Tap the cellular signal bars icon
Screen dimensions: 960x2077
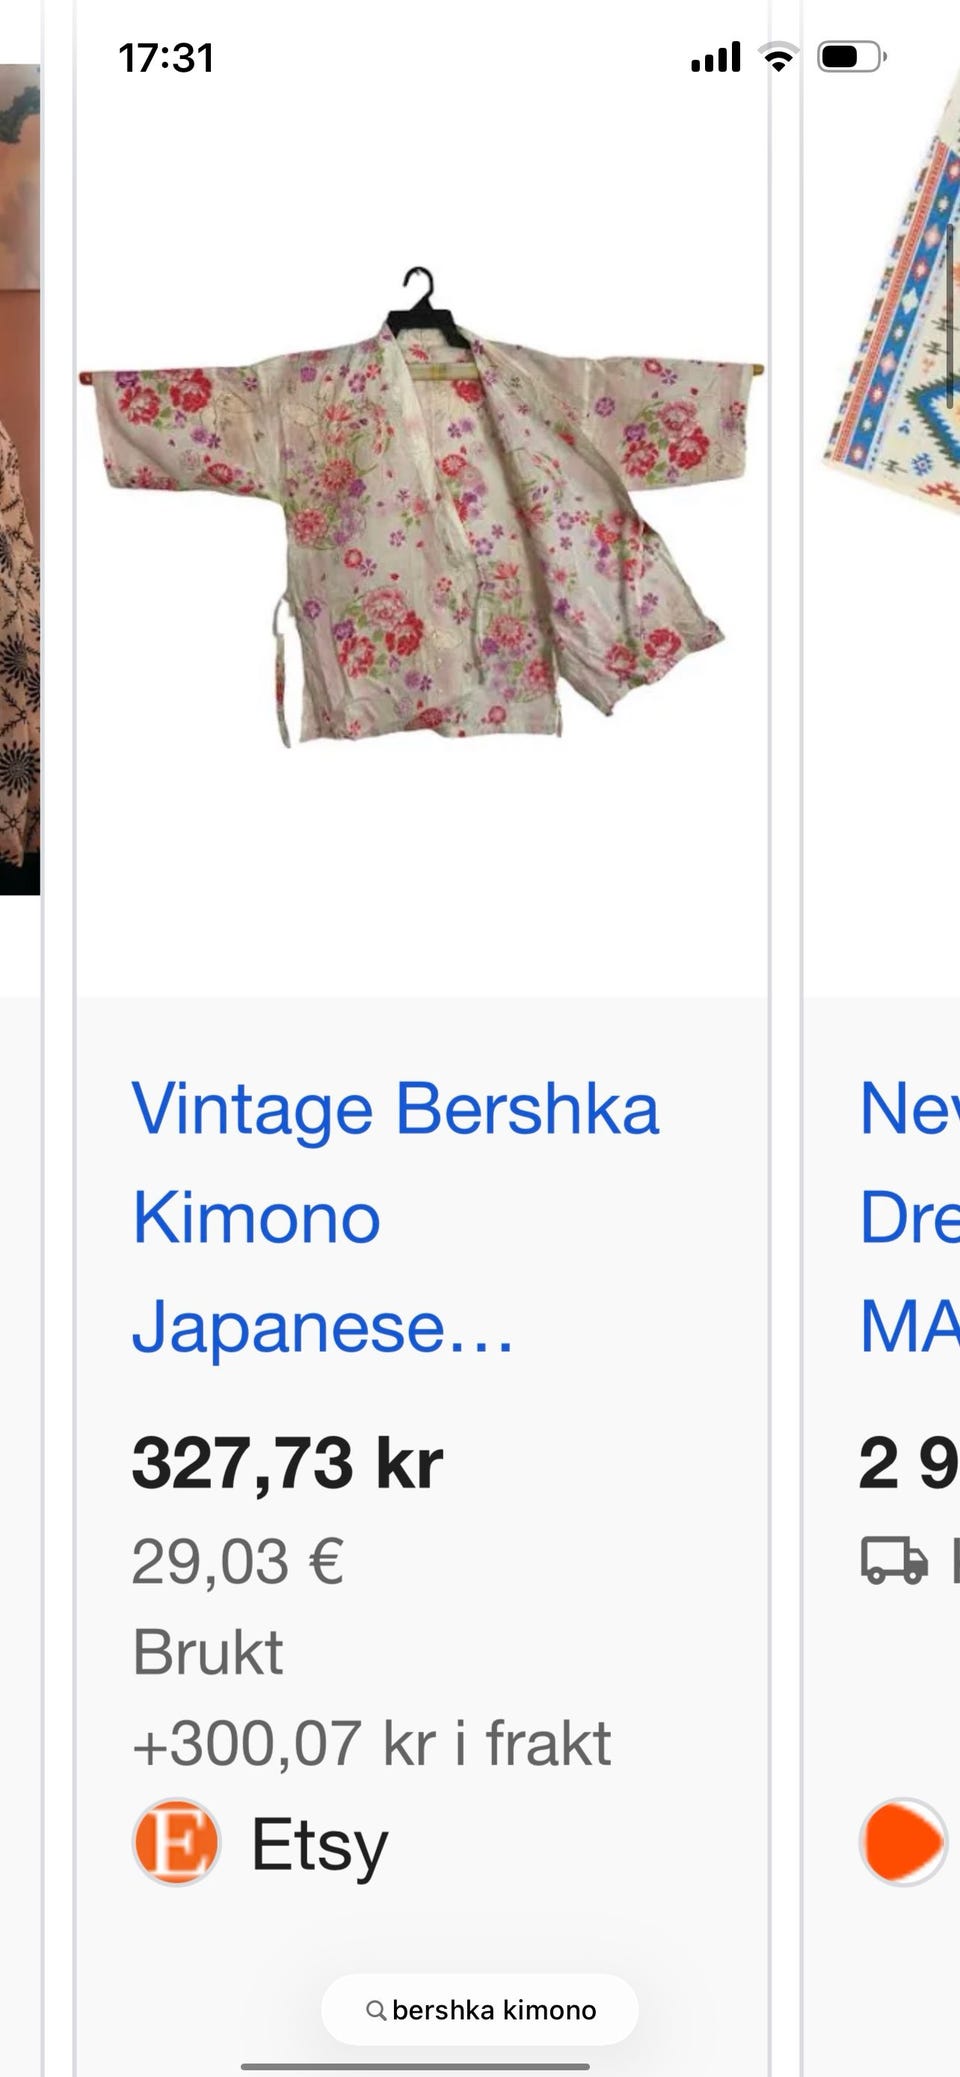pyautogui.click(x=716, y=57)
